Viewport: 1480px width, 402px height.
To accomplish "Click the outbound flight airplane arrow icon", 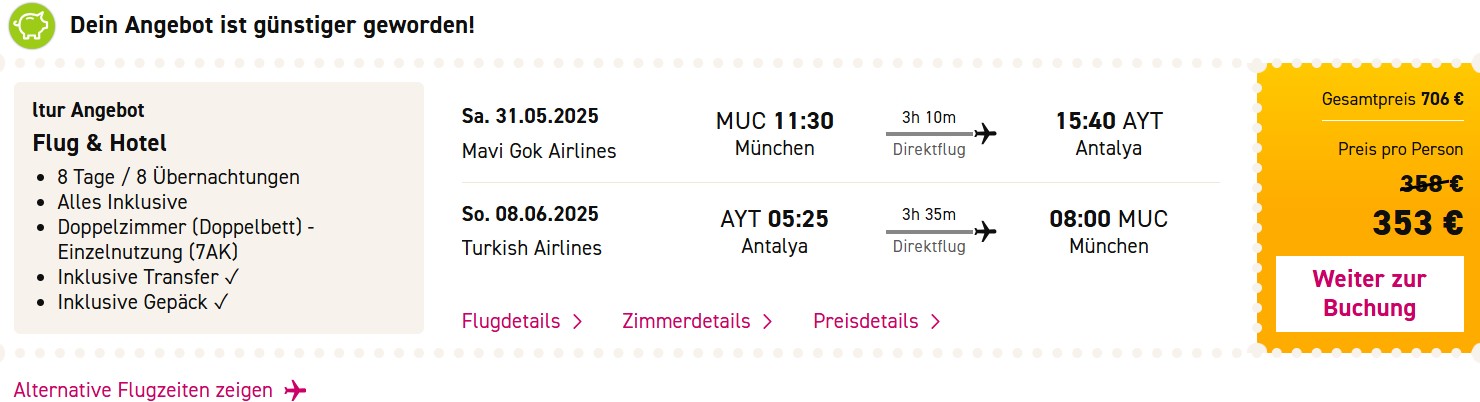I will tap(986, 133).
